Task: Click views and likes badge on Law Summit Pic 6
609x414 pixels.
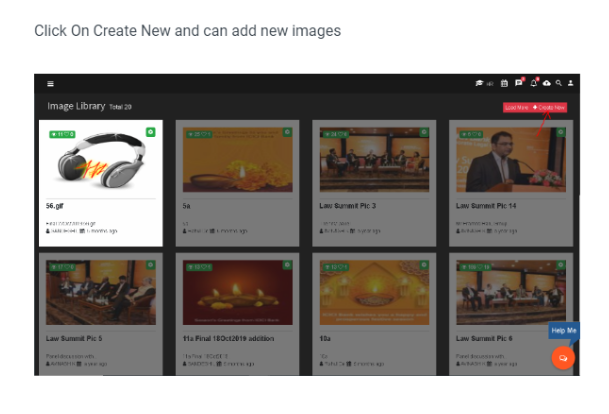Action: (x=475, y=267)
